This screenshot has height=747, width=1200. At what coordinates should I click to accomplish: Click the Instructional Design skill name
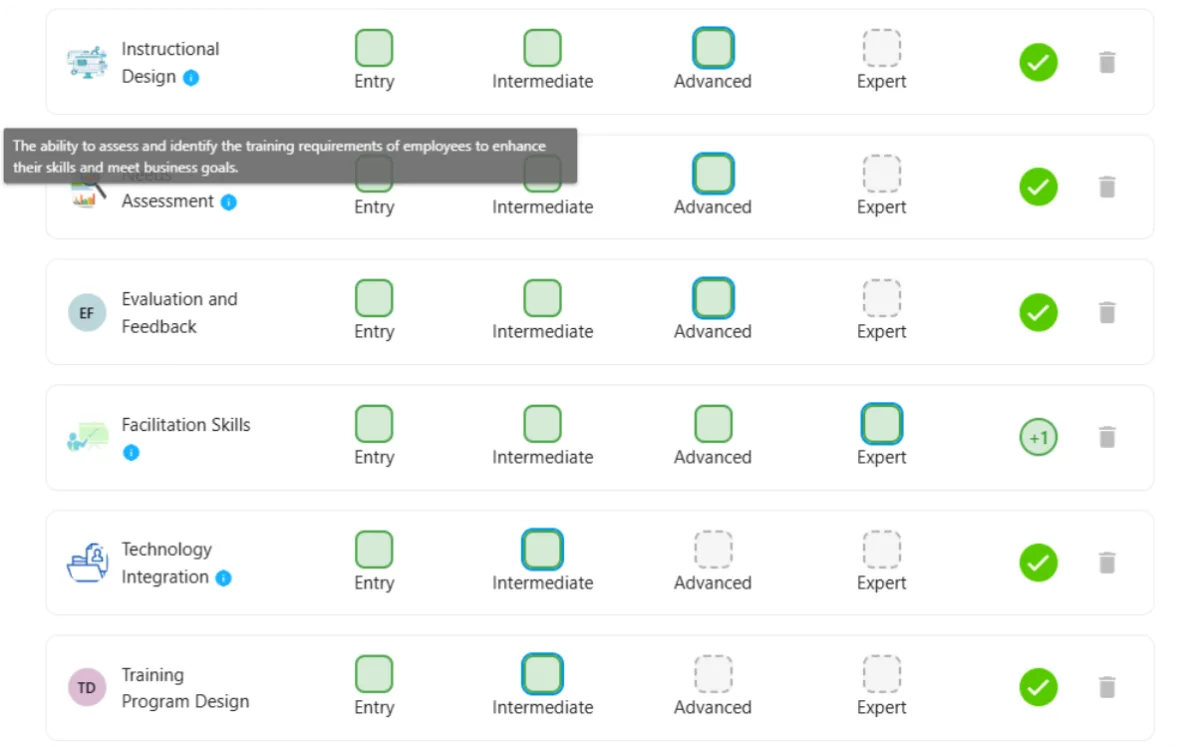point(170,62)
